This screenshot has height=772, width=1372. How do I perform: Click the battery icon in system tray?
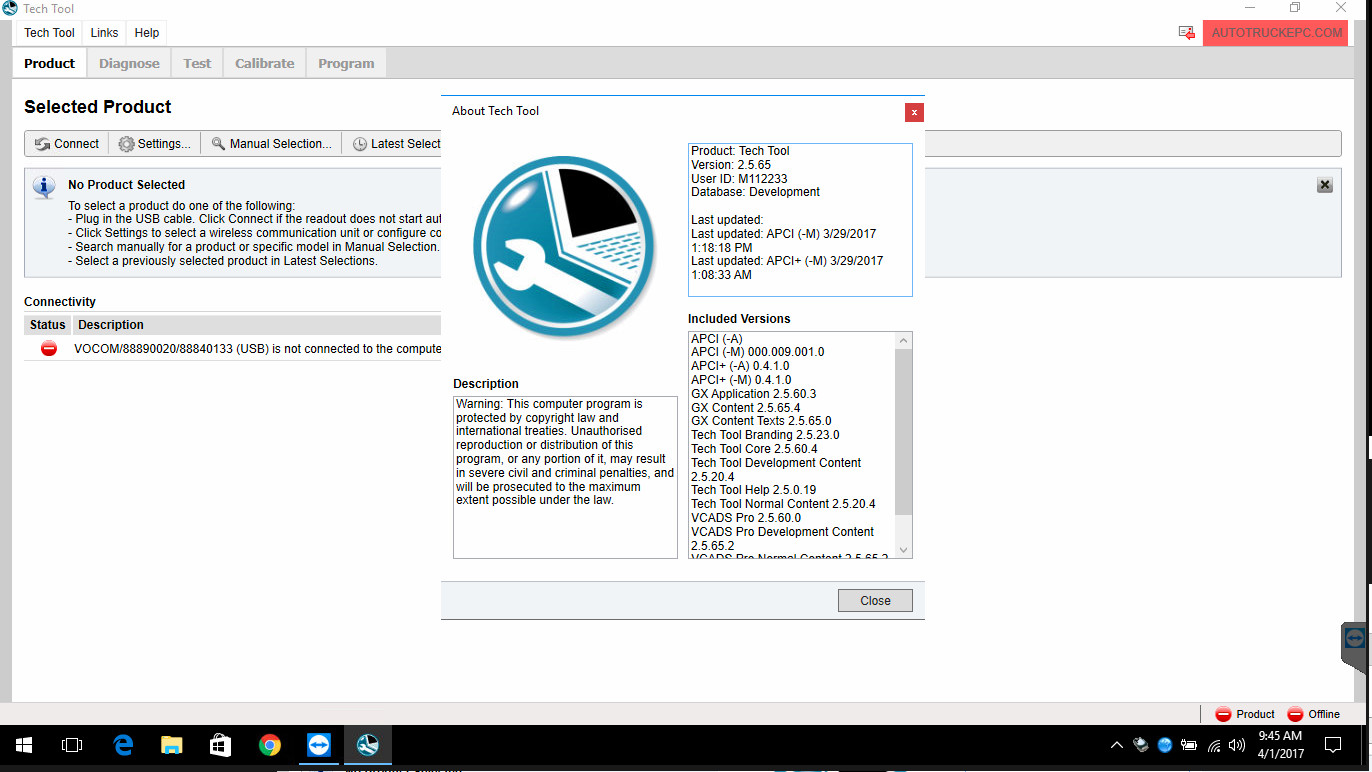[x=1189, y=745]
